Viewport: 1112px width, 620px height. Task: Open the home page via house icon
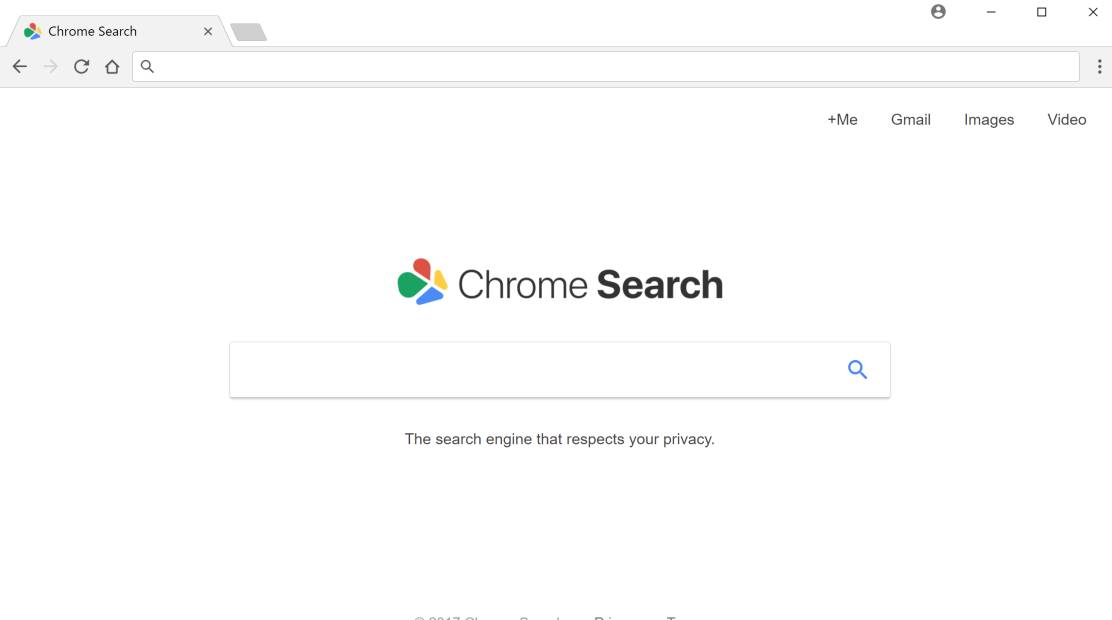[112, 67]
